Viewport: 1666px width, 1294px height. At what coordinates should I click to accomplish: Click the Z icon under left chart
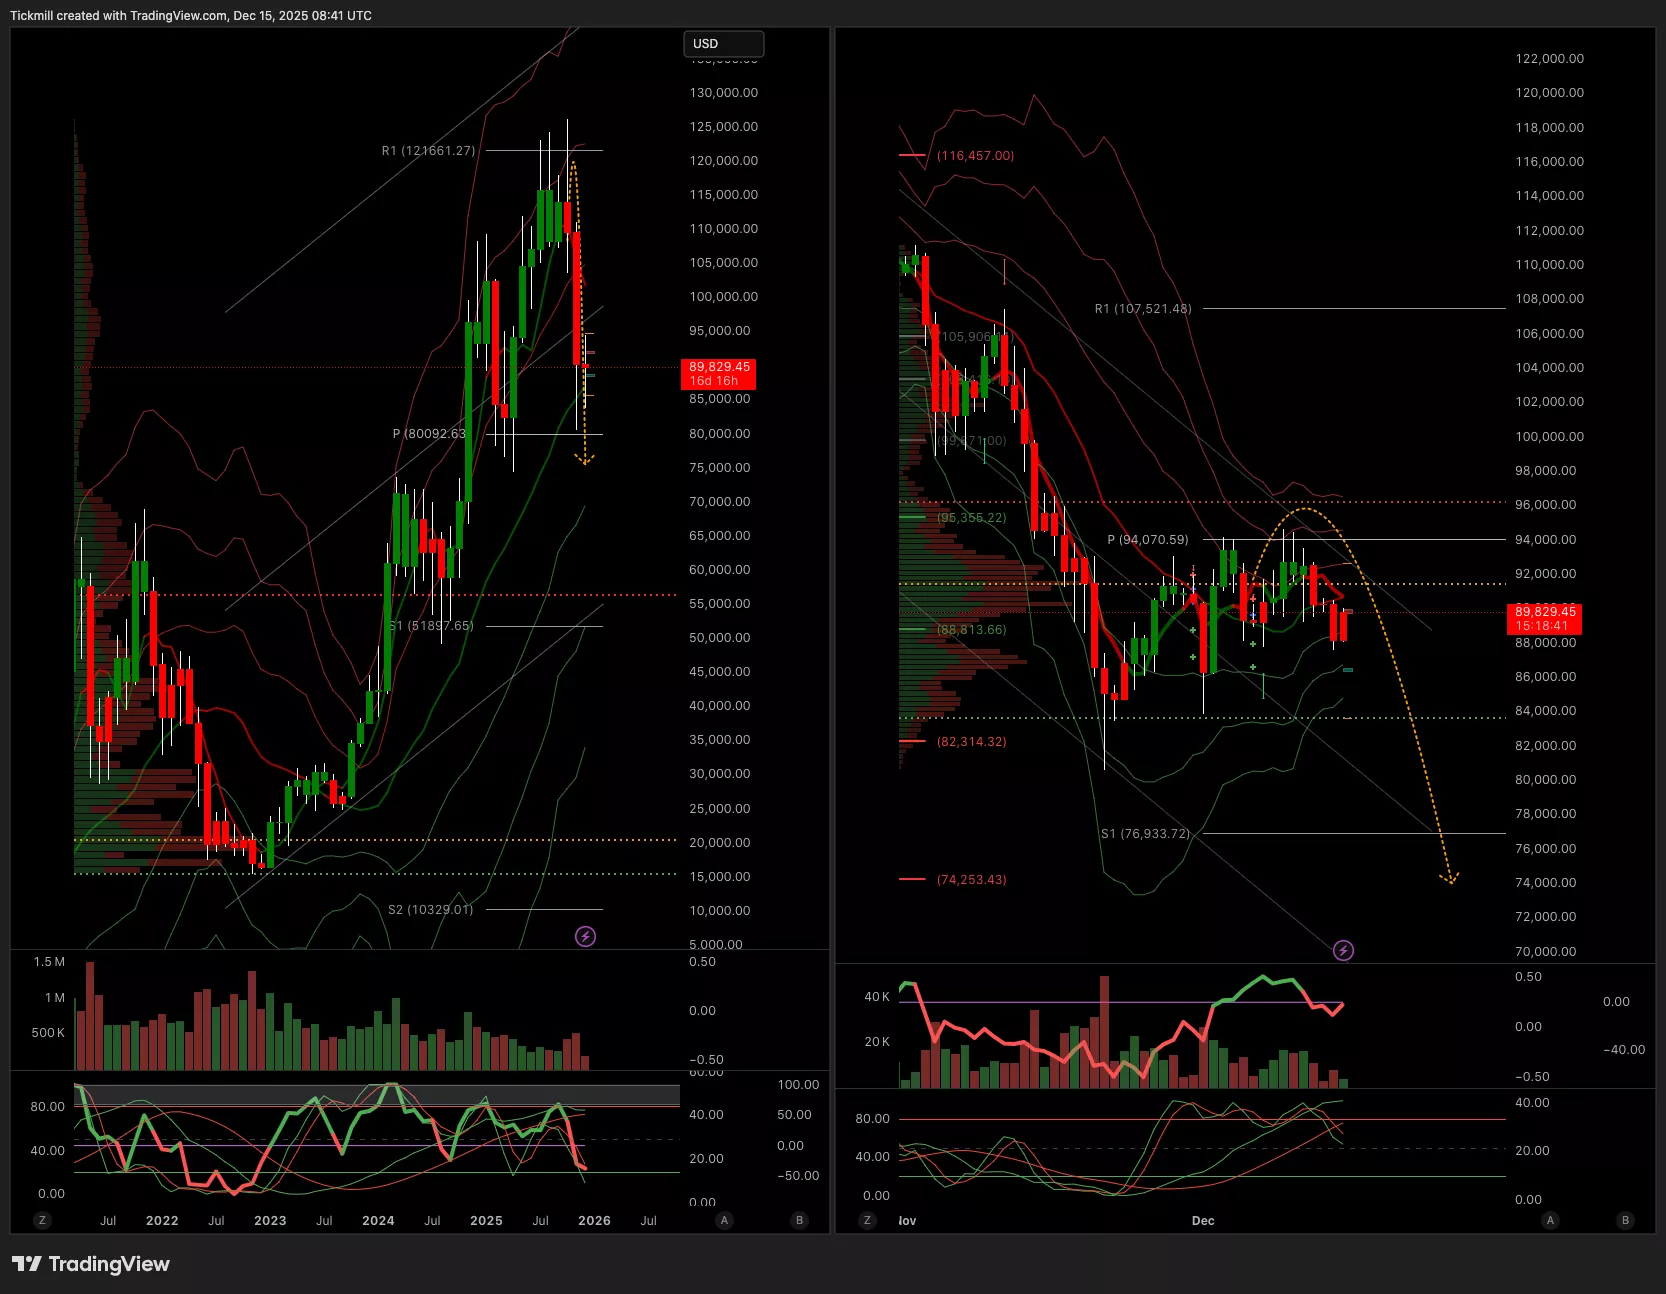tap(42, 1220)
